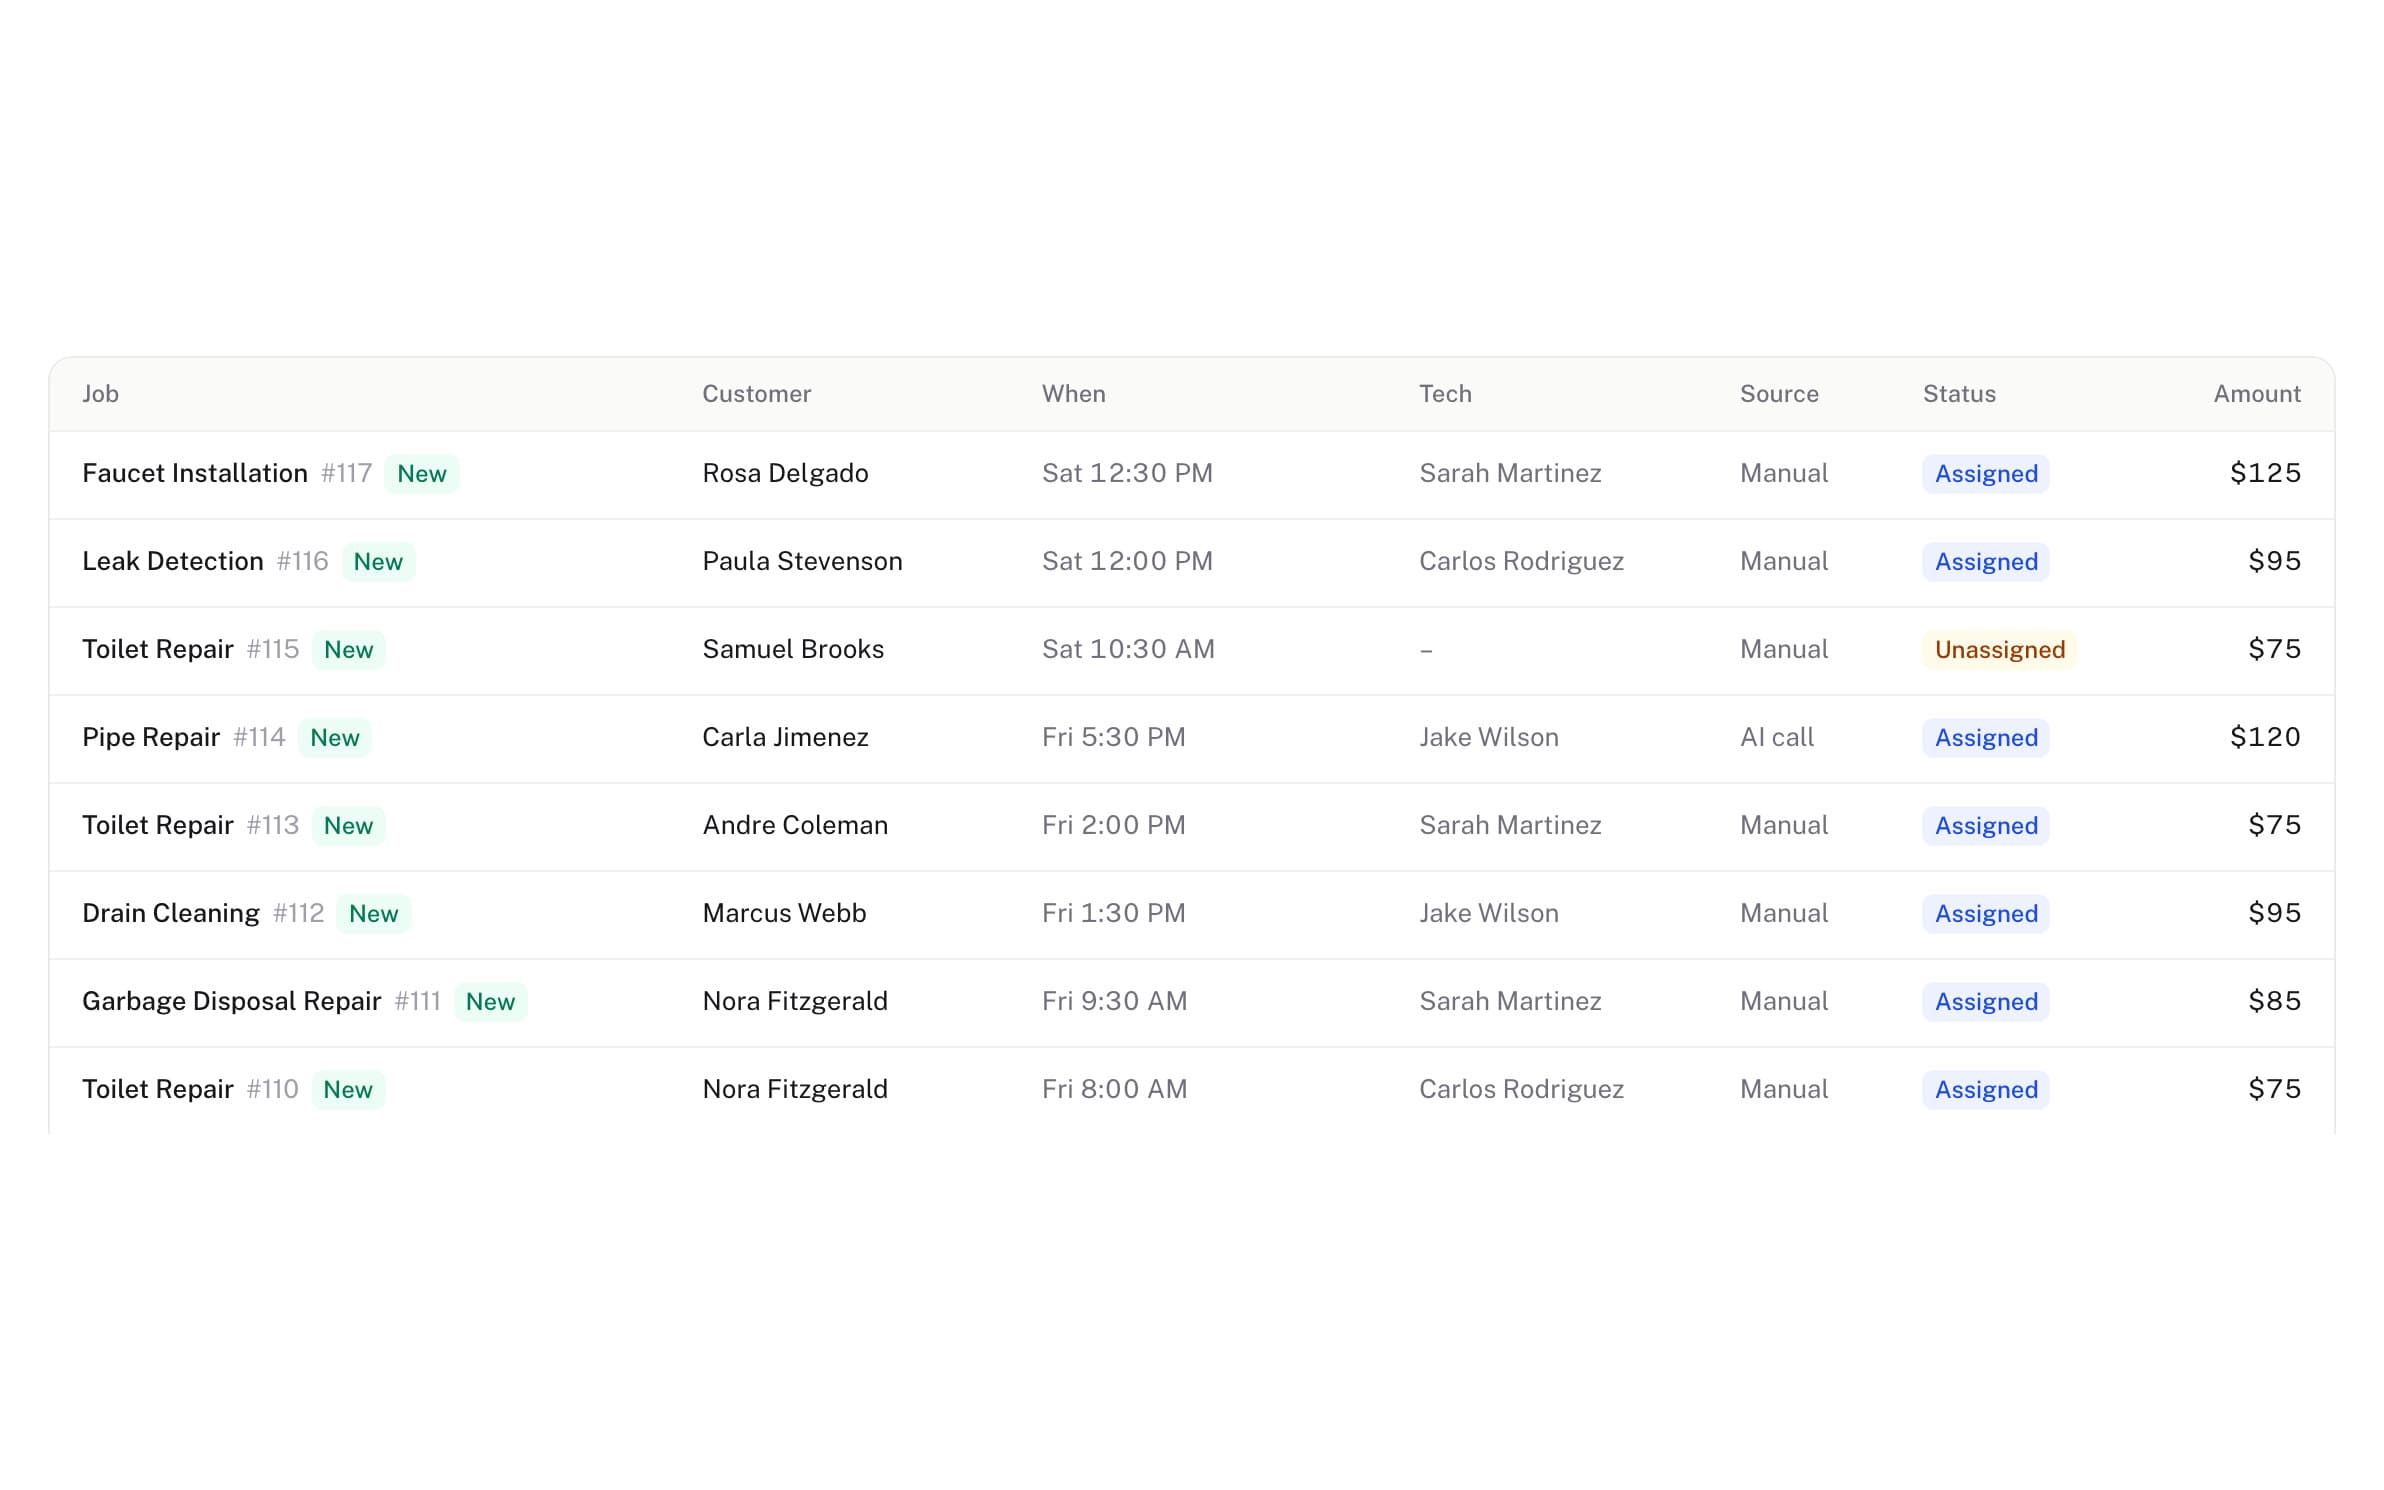Click the Unassigned status badge
Screen dimensions: 2384x1490
[x=1999, y=650]
